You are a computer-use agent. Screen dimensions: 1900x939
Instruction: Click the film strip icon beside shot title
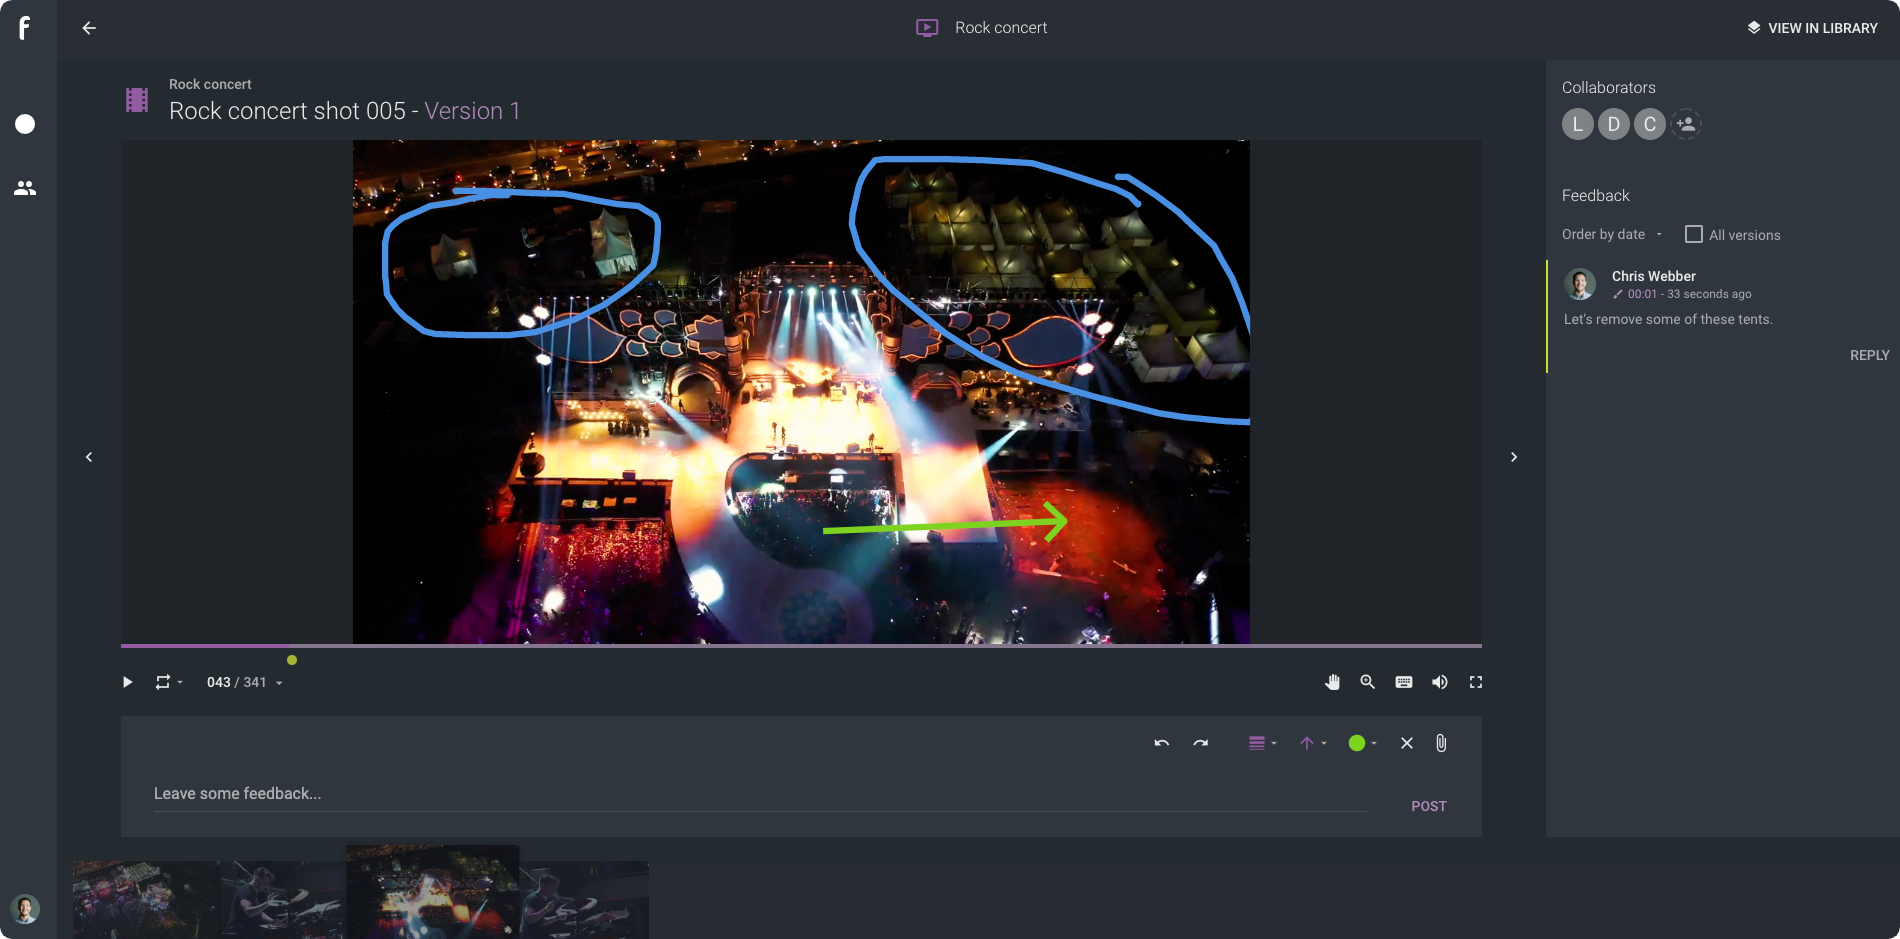137,100
